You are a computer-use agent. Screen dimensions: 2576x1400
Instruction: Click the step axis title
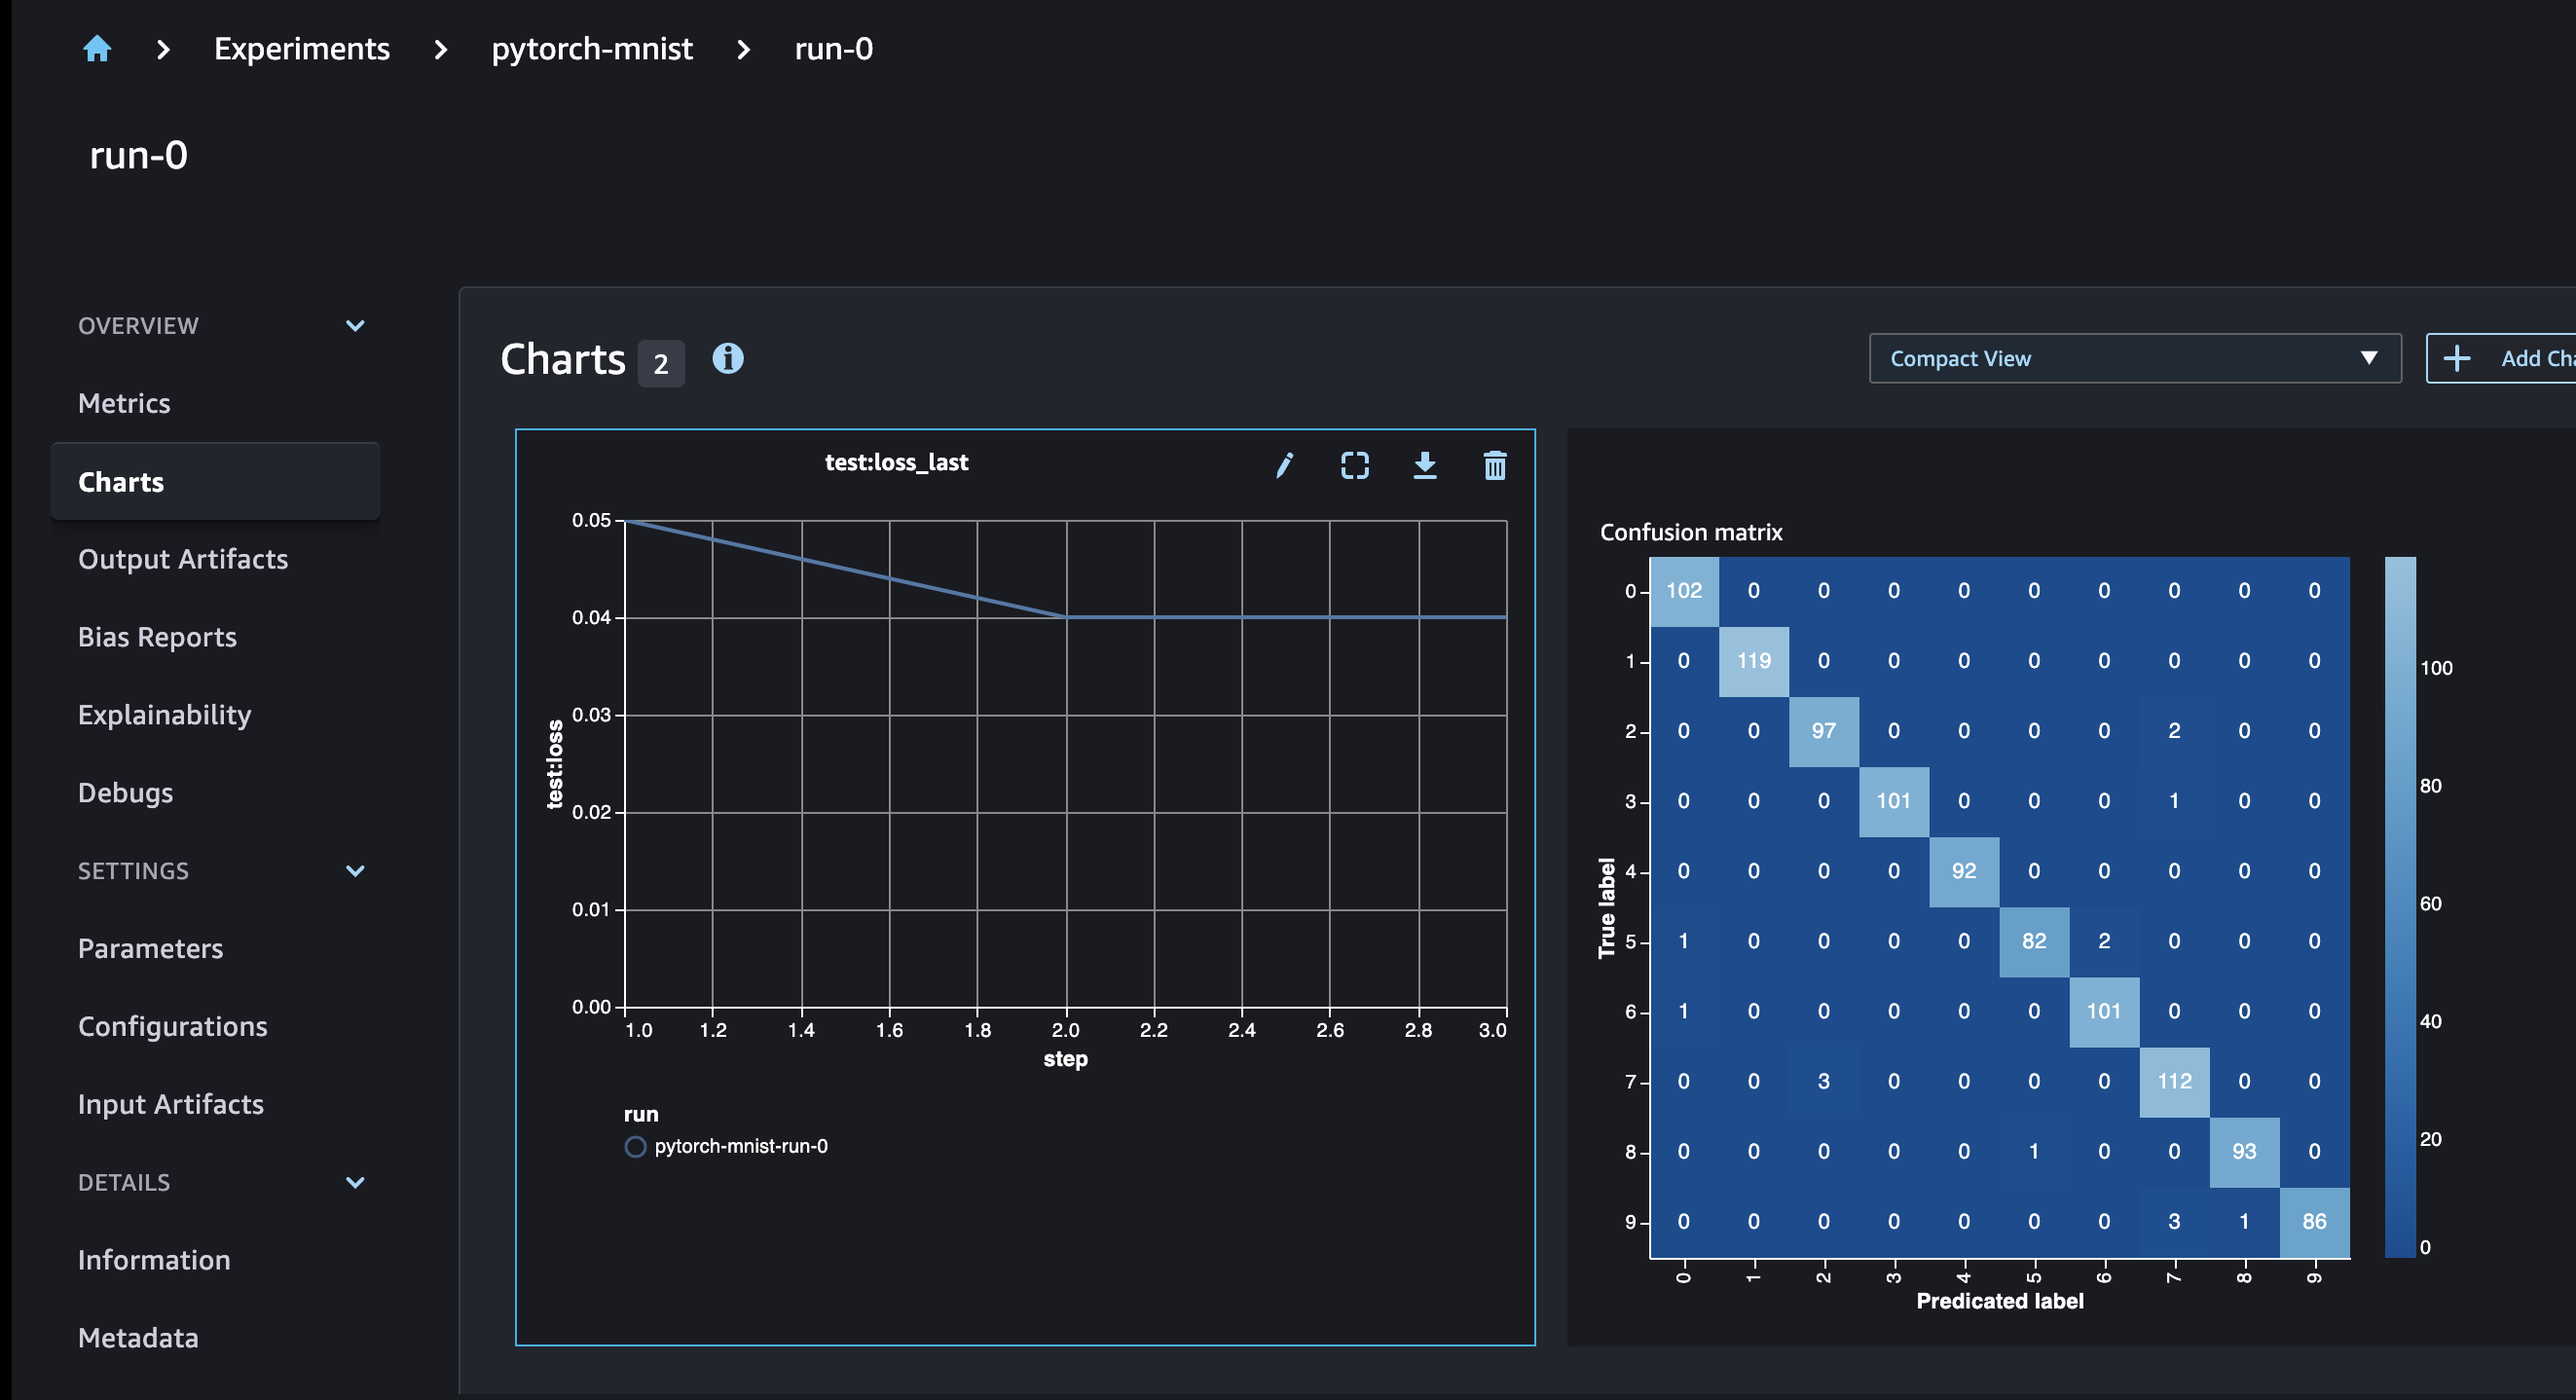point(1065,1059)
